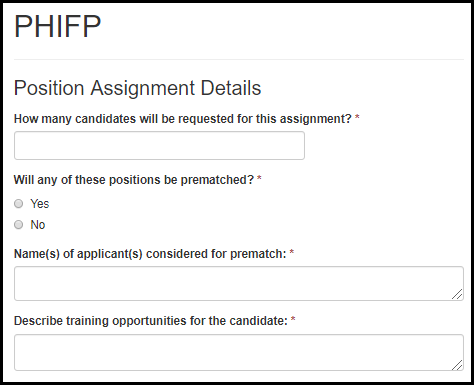The height and width of the screenshot is (385, 474).
Task: Click the 'Name(s) of applicant(s) considered for prematch' label
Action: [x=150, y=254]
